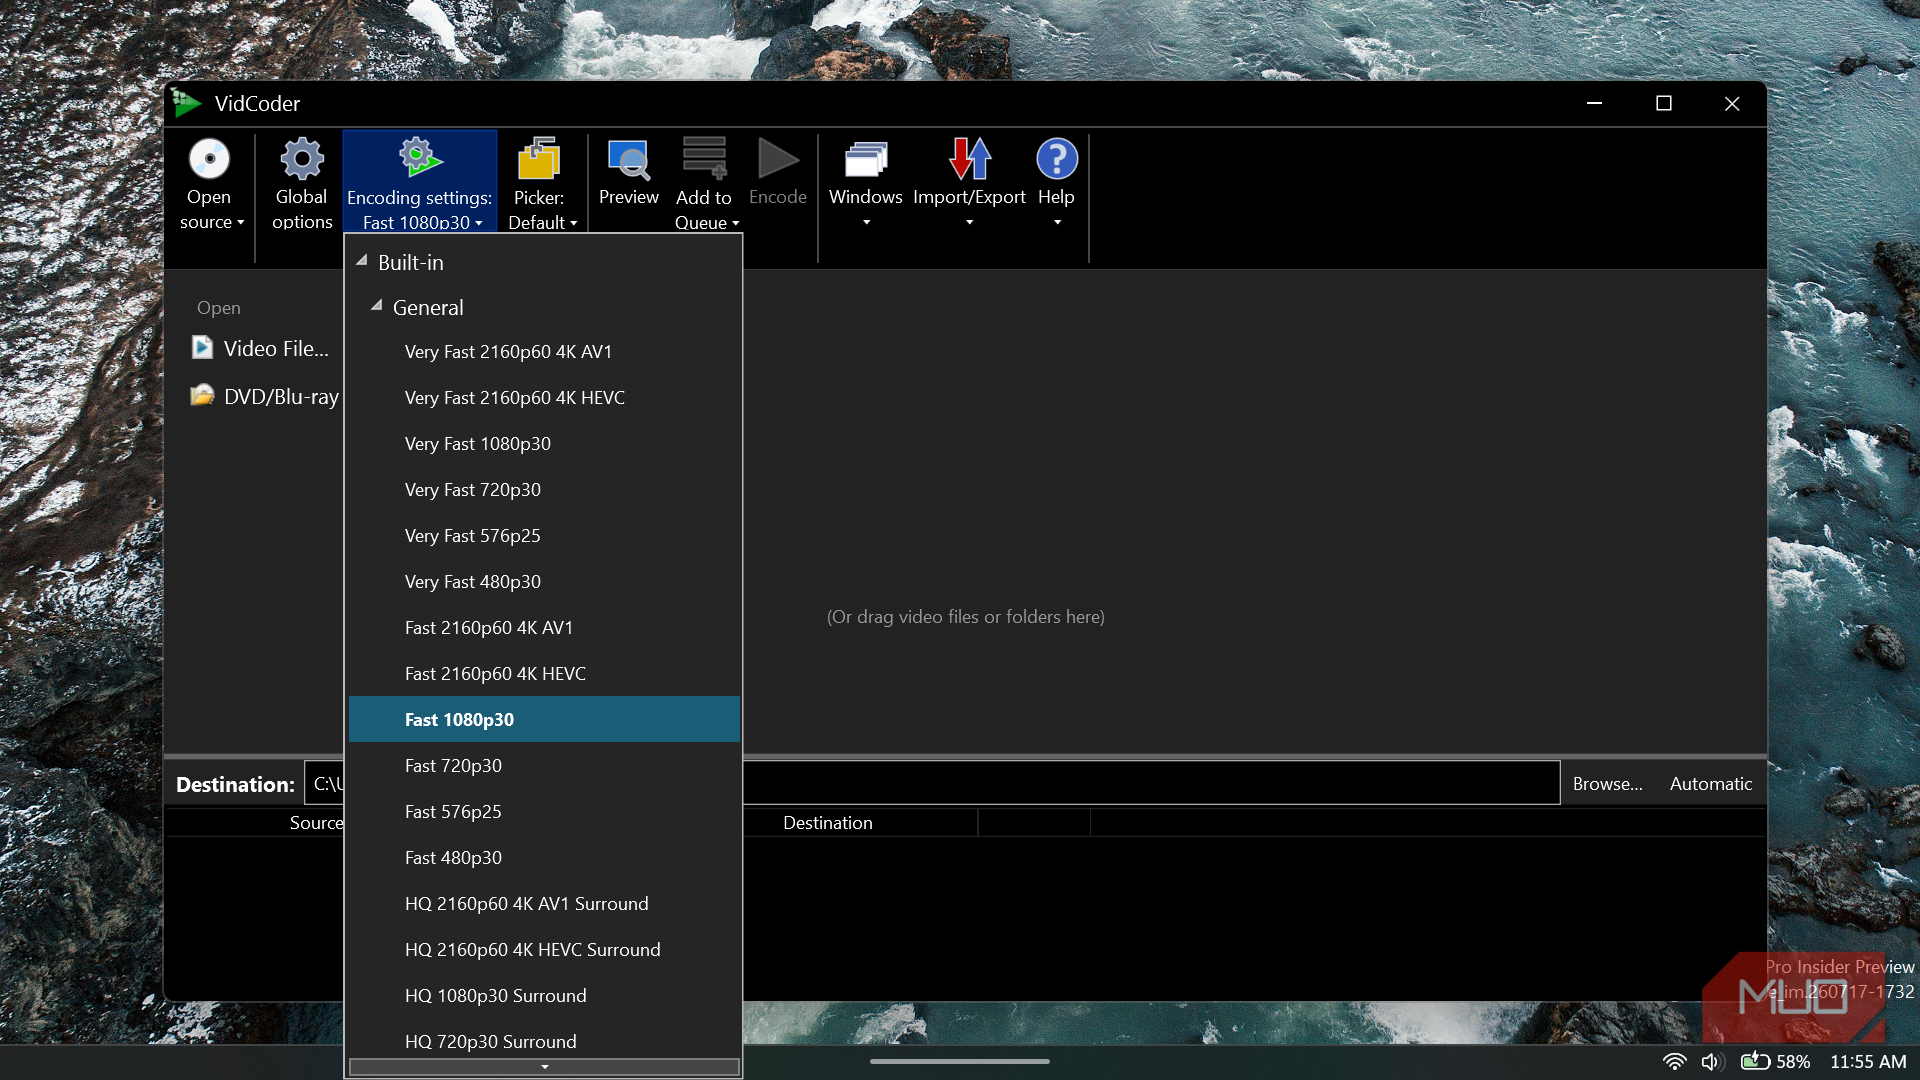
Task: Open the source disc icon
Action: click(x=209, y=159)
